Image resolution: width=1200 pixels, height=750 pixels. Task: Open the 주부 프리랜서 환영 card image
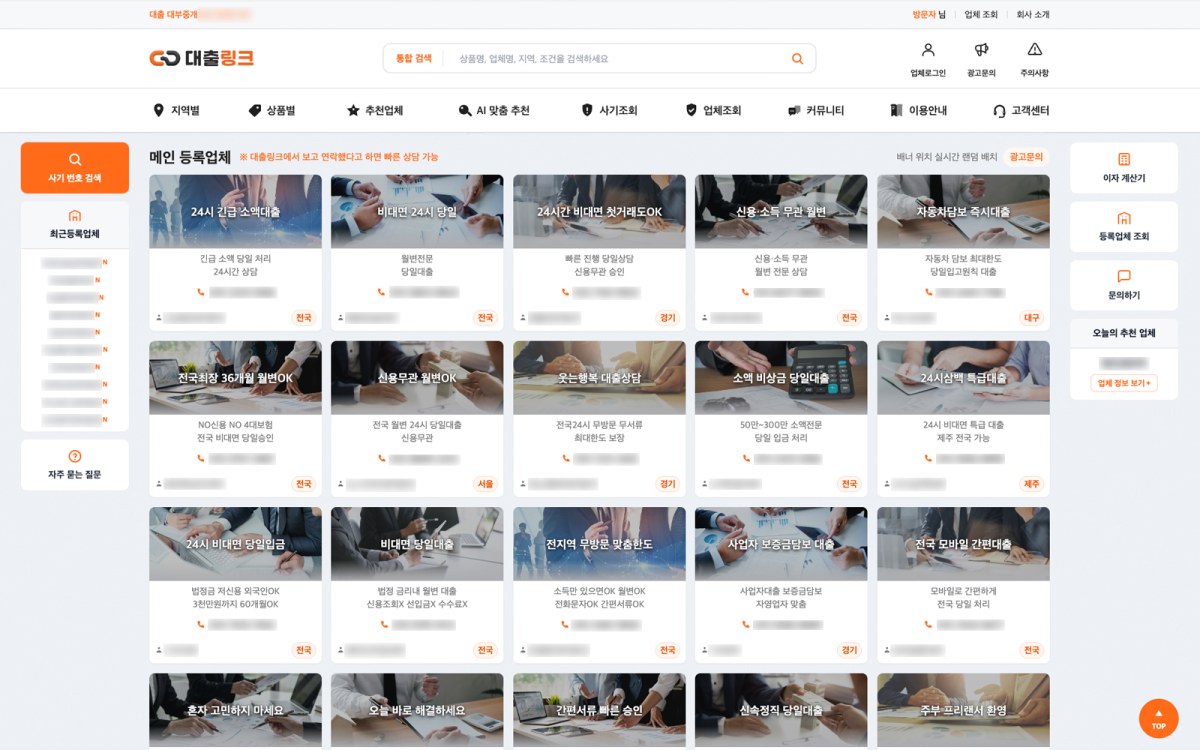(x=963, y=710)
